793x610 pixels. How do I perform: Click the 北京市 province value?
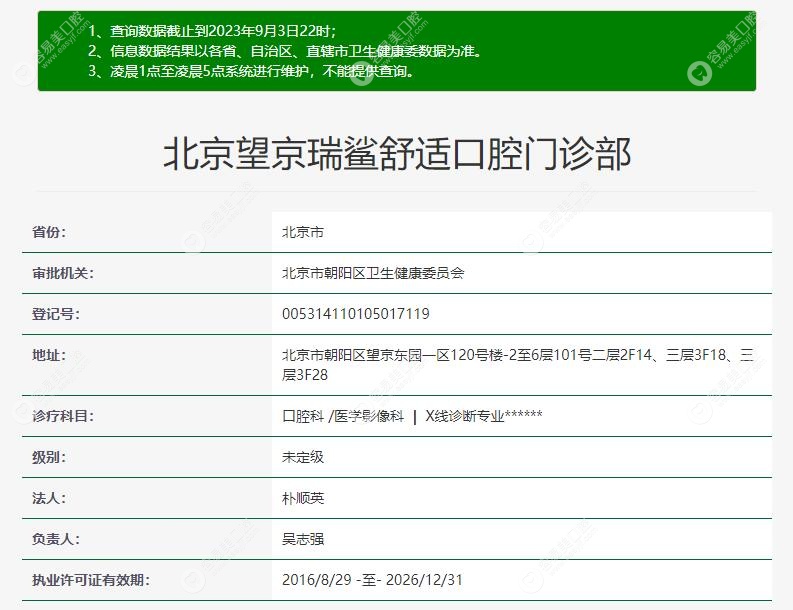click(303, 232)
